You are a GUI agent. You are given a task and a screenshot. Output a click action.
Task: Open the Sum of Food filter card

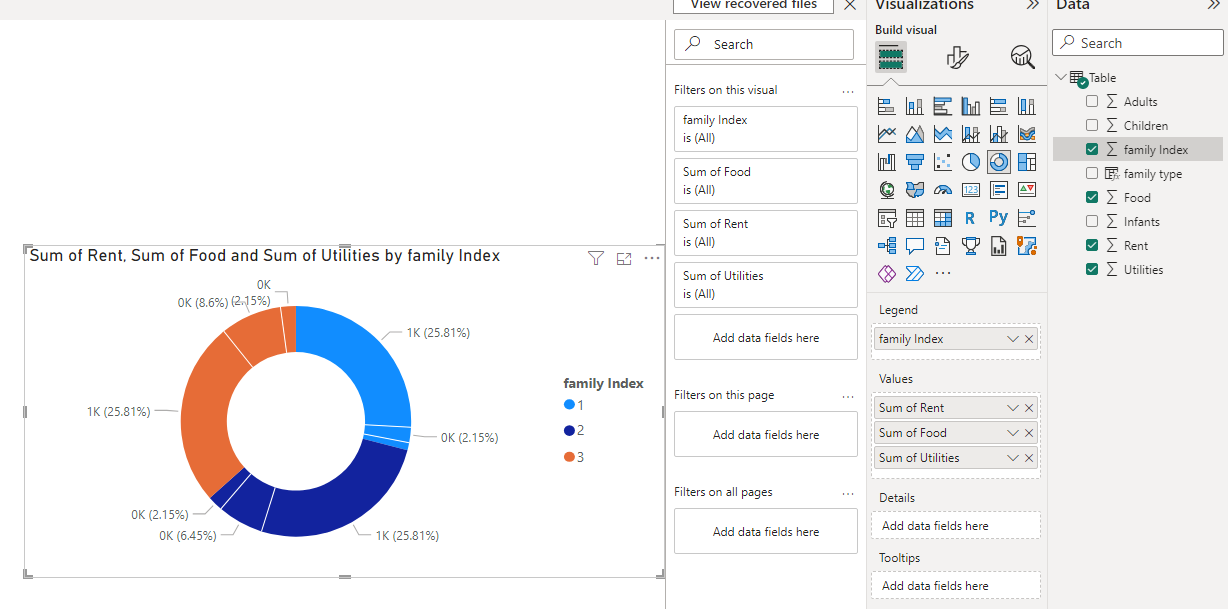[766, 181]
